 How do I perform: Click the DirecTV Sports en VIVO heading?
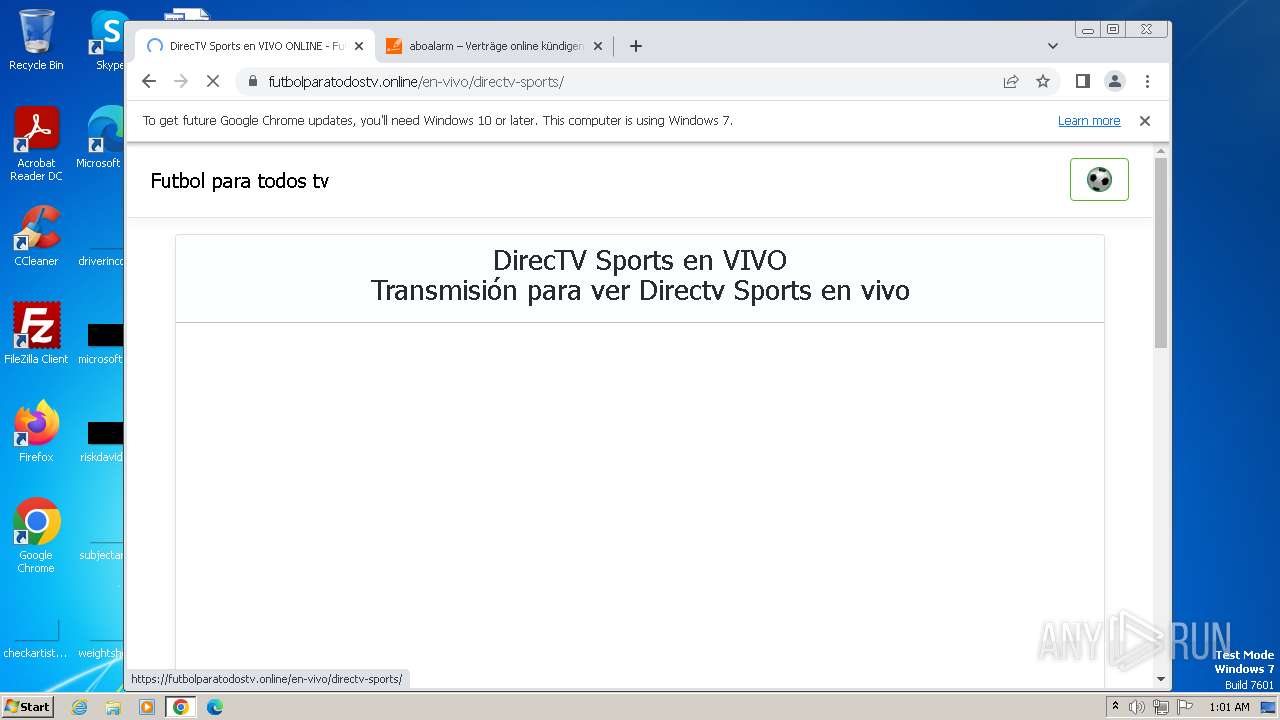640,261
